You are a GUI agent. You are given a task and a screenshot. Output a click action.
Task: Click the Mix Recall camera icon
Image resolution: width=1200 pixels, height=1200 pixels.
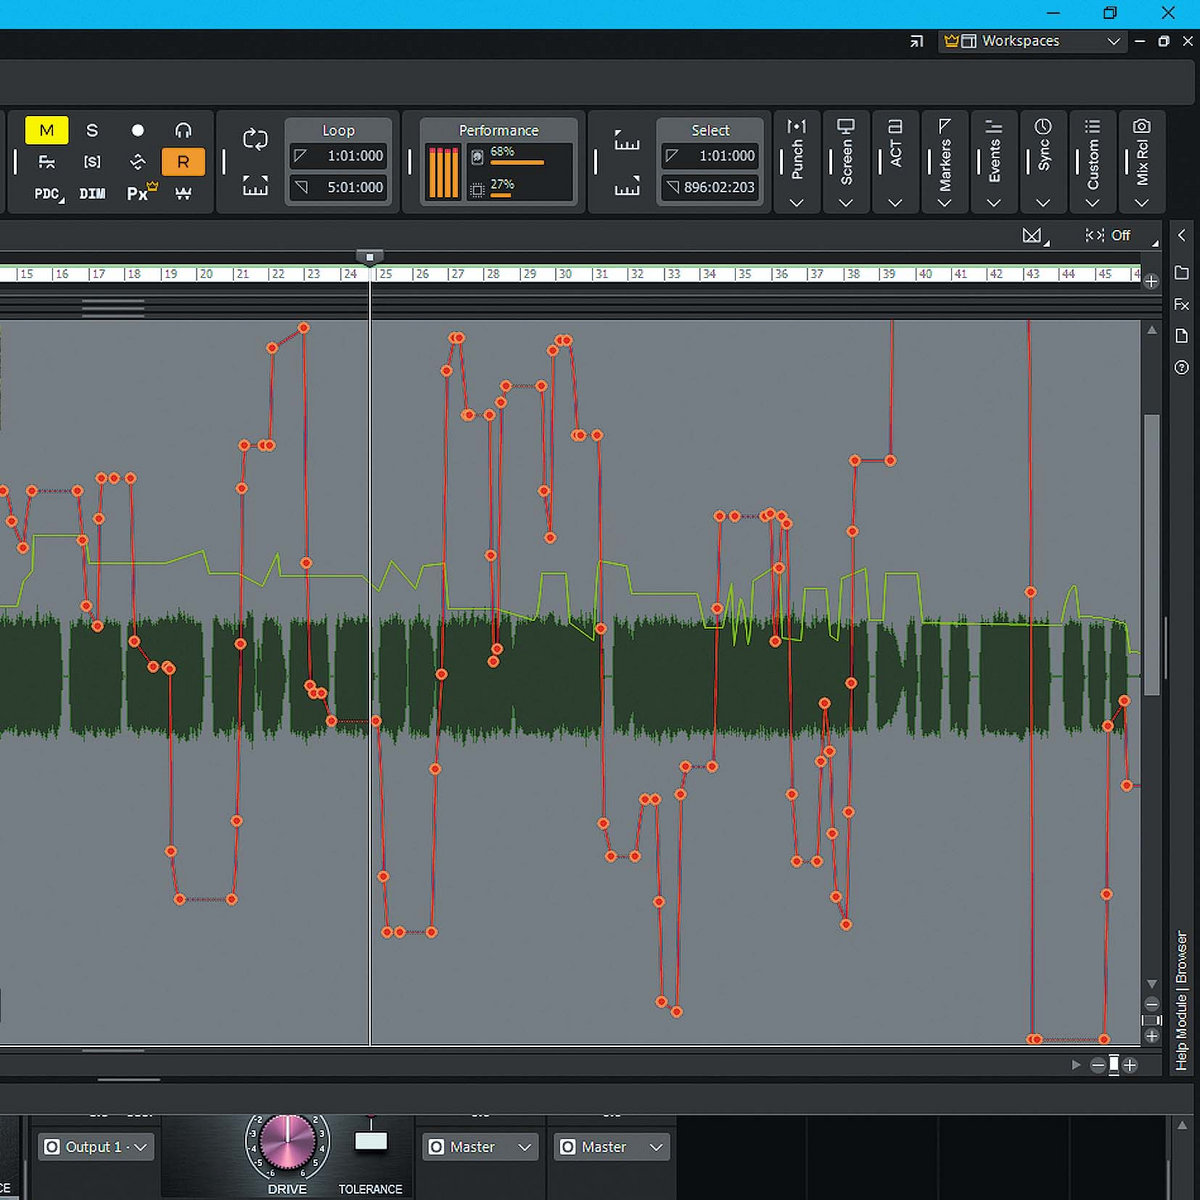click(x=1141, y=127)
